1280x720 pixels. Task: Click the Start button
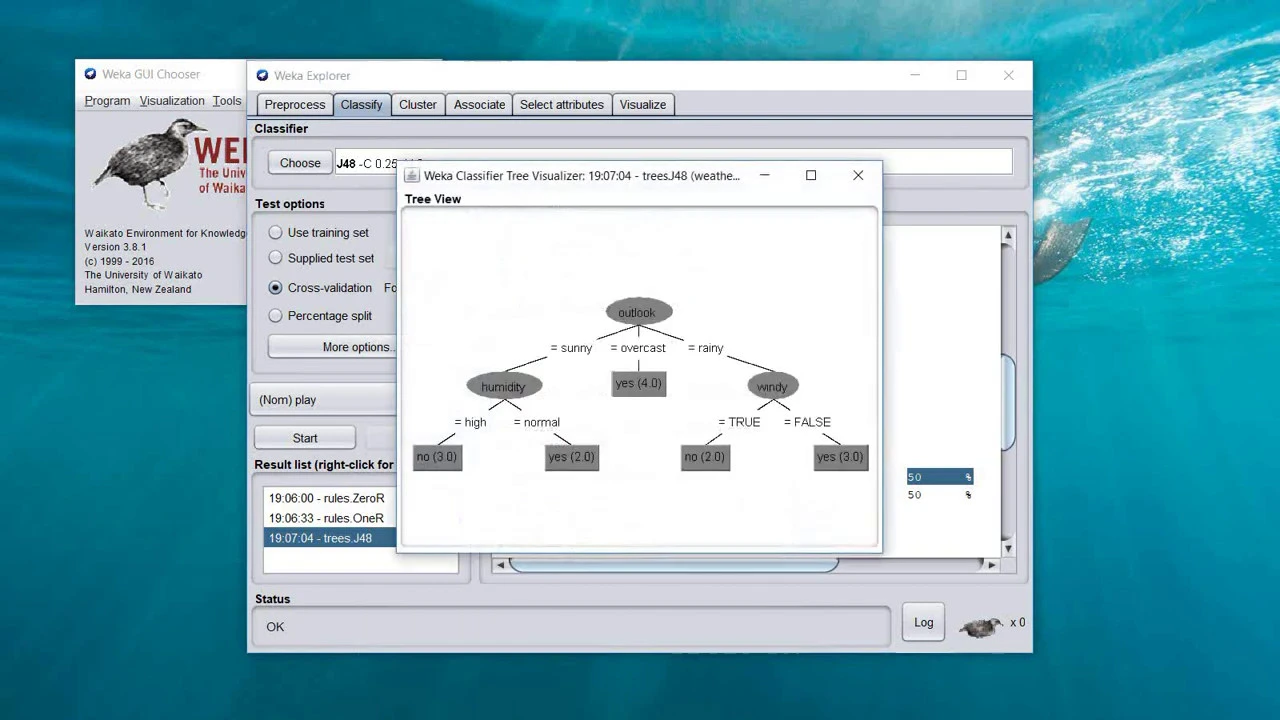[x=305, y=438]
